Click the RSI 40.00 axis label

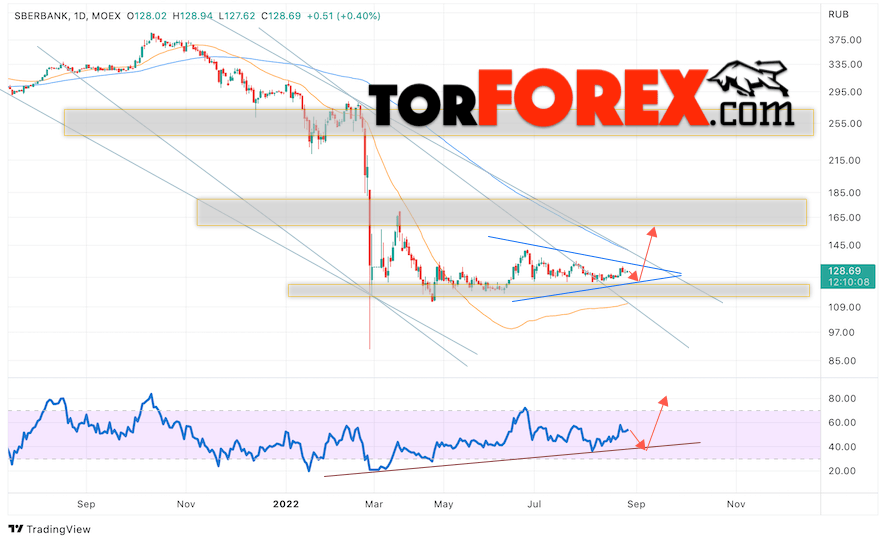tap(841, 447)
